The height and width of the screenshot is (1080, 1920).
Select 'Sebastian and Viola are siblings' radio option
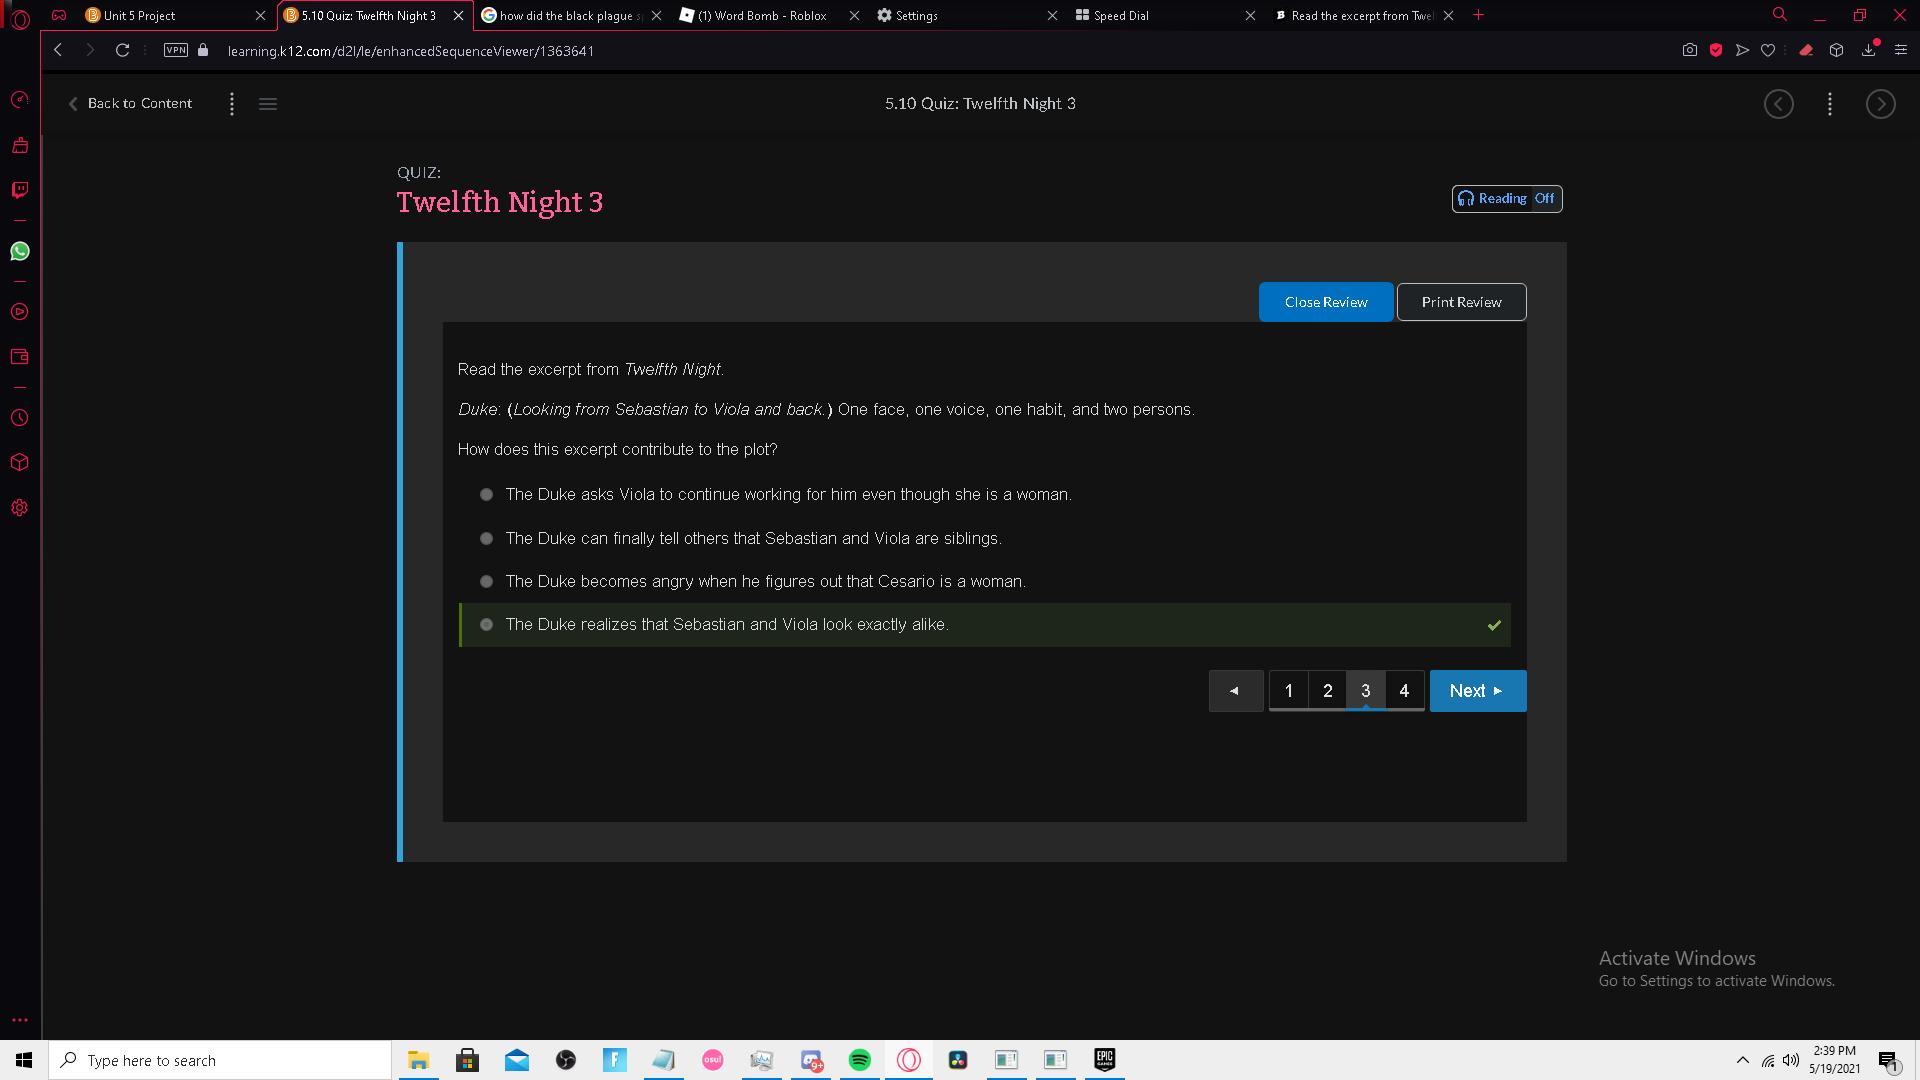click(x=486, y=538)
